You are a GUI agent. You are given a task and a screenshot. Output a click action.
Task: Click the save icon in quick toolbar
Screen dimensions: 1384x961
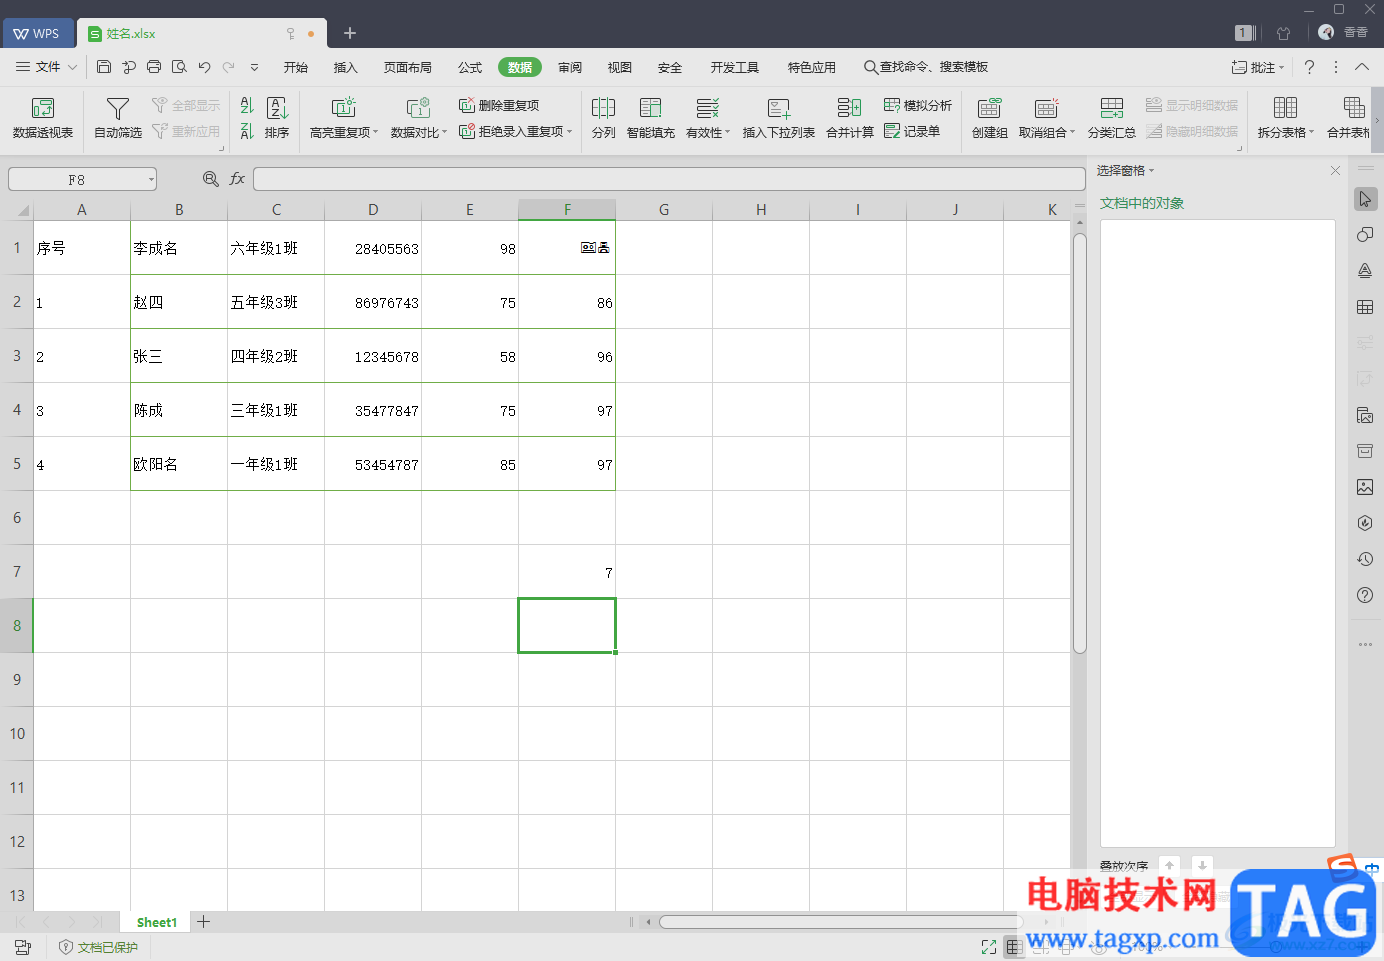(104, 67)
